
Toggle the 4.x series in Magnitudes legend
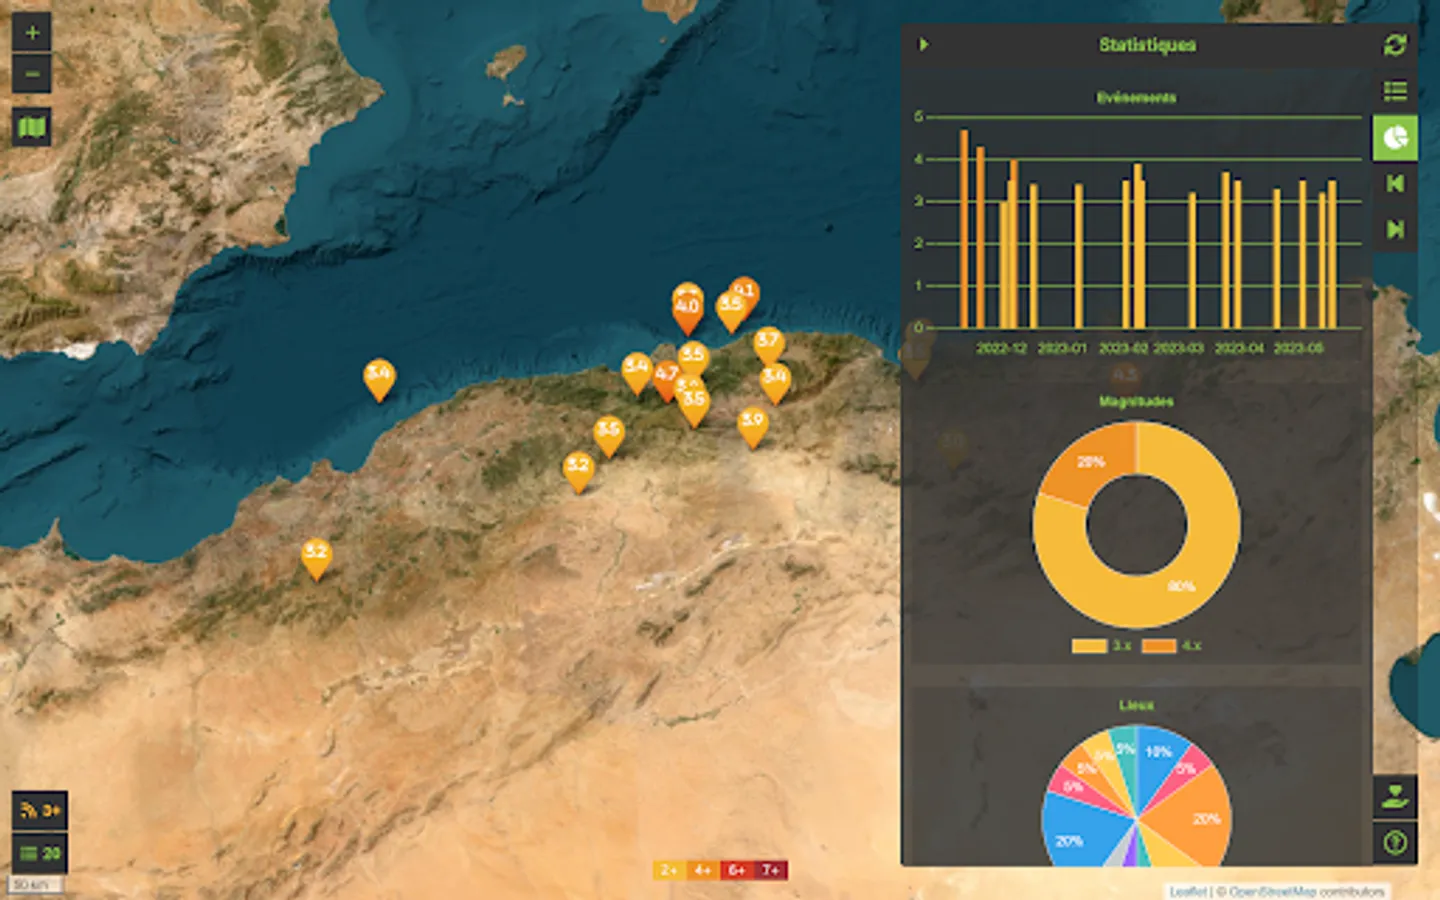coord(1171,646)
